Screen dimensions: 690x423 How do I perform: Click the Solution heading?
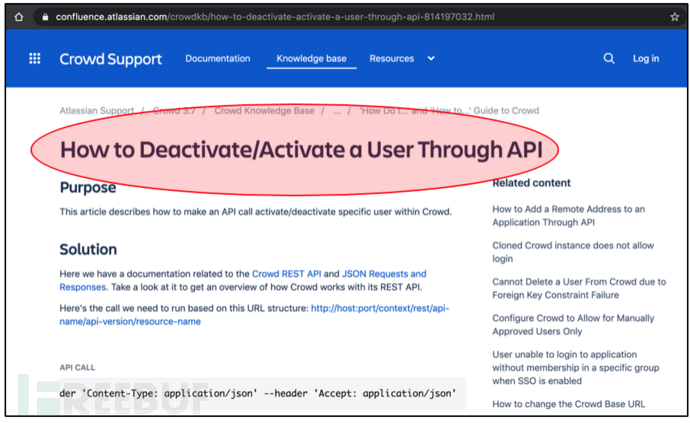point(88,250)
